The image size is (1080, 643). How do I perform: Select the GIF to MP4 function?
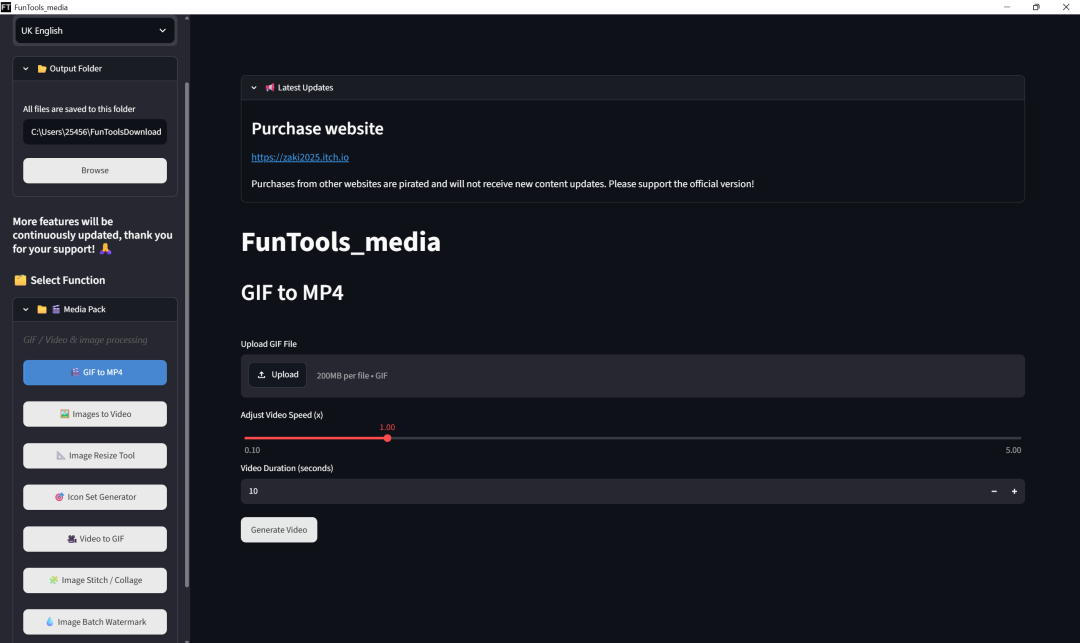point(95,372)
